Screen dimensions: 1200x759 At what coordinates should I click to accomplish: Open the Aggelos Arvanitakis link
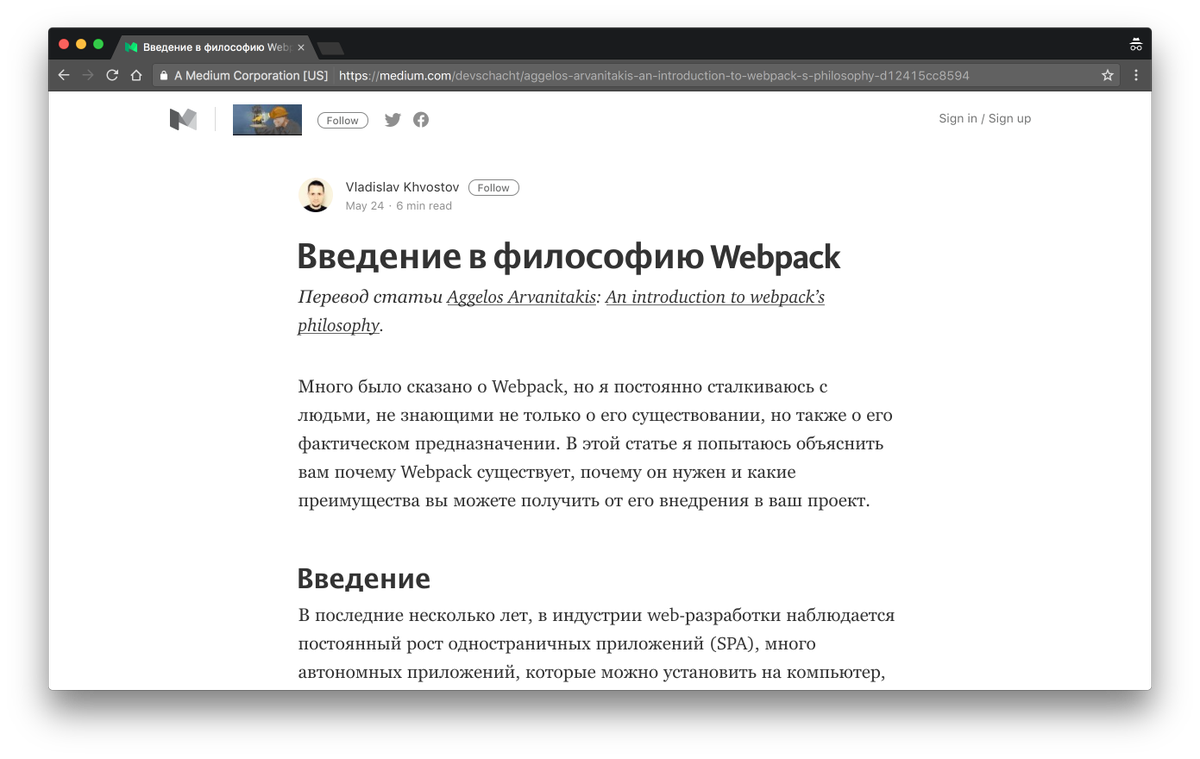521,297
